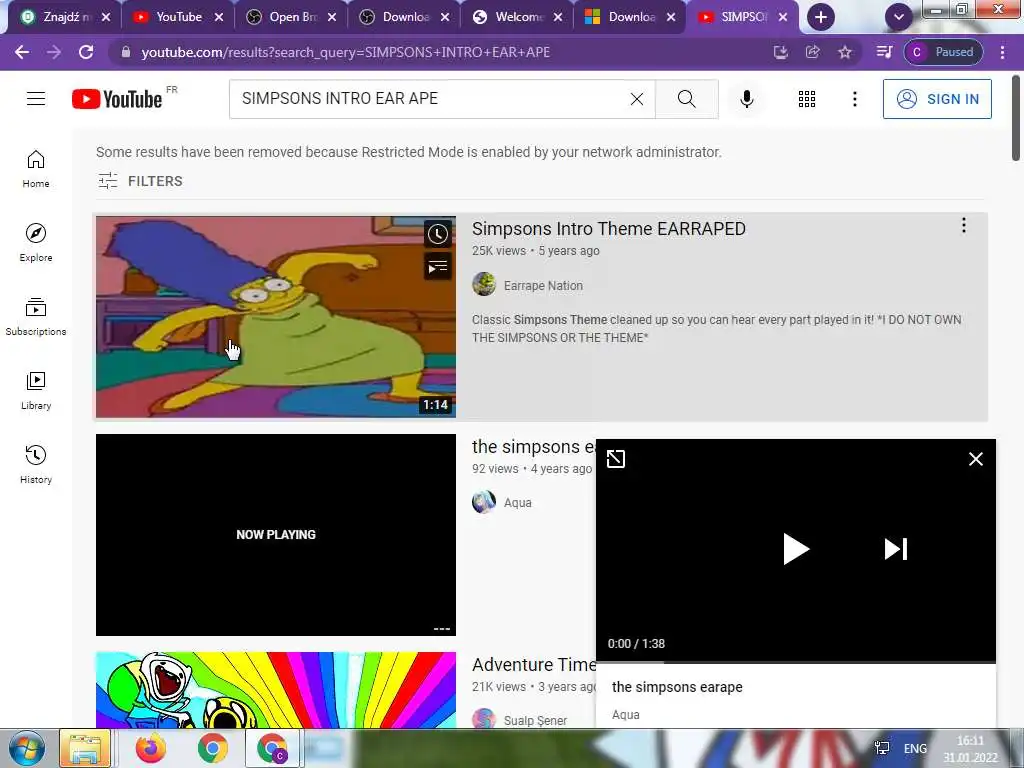Open the Windows Start menu

[x=27, y=748]
